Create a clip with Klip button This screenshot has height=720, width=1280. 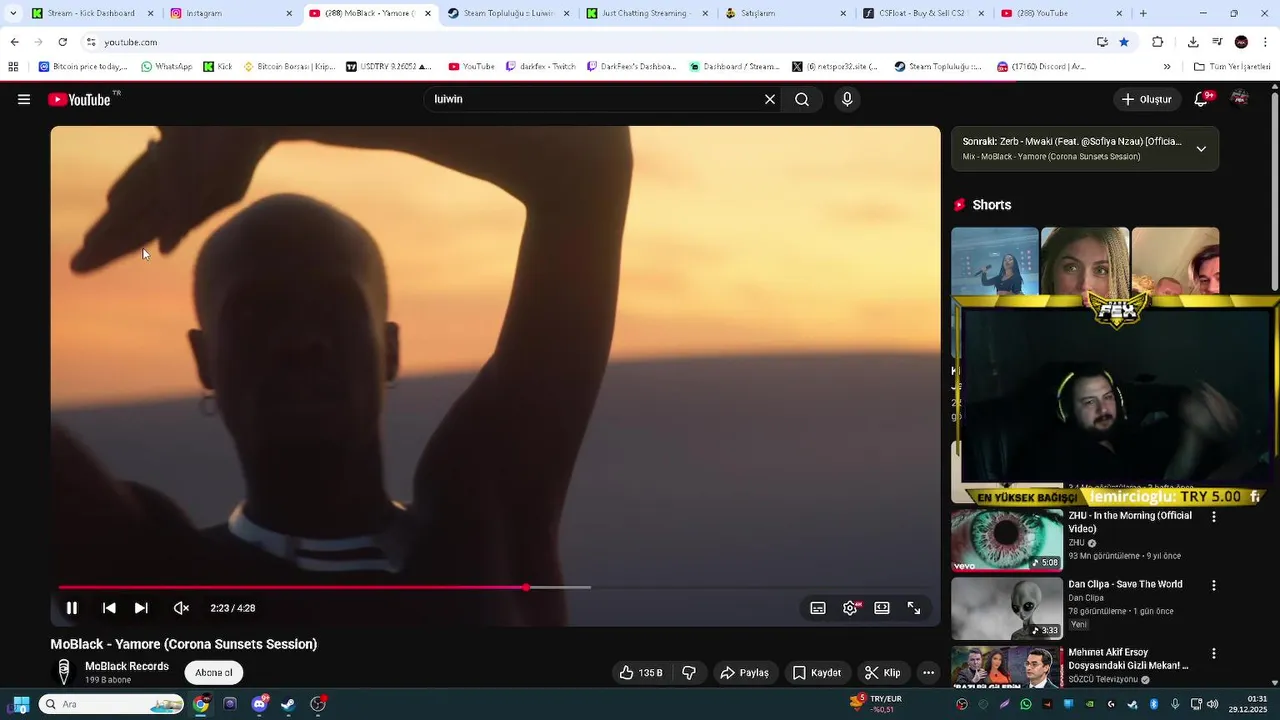(x=883, y=673)
